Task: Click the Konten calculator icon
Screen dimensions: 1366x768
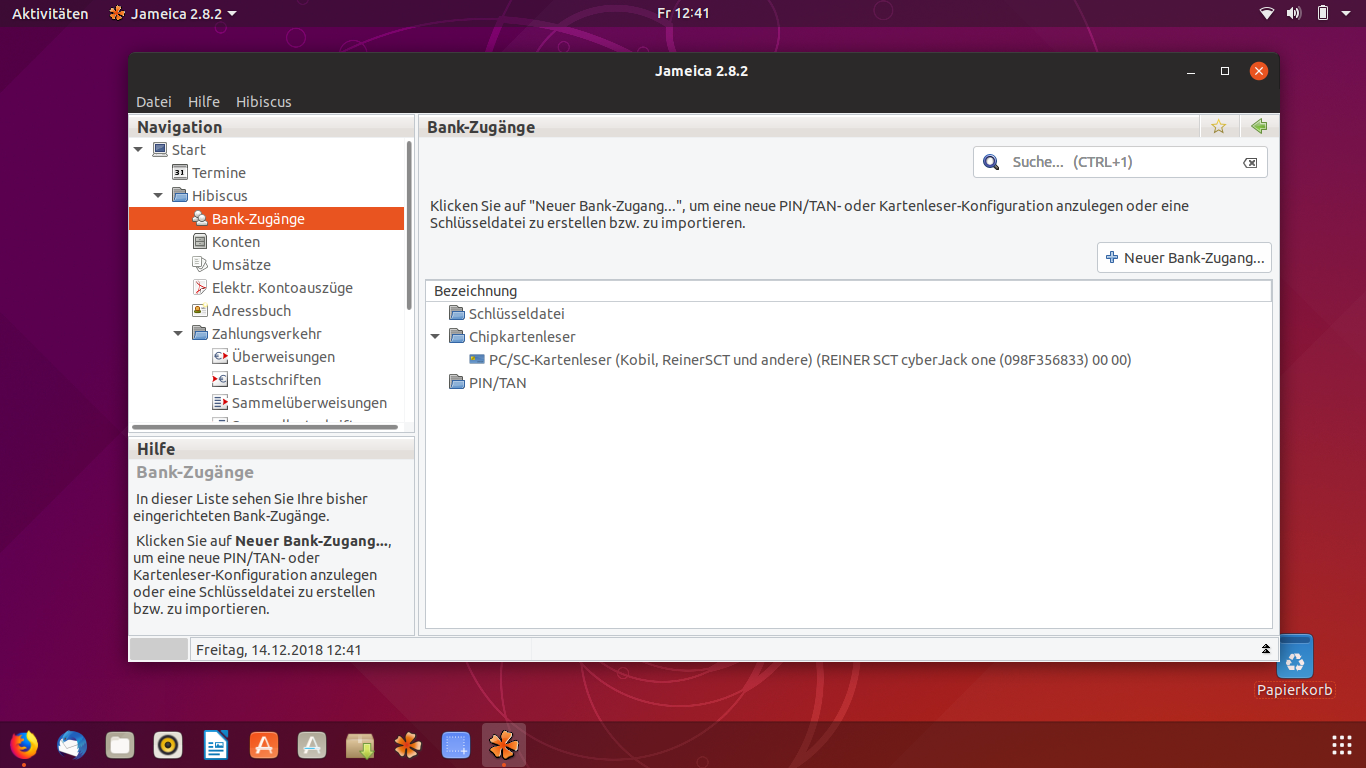Action: (x=200, y=242)
